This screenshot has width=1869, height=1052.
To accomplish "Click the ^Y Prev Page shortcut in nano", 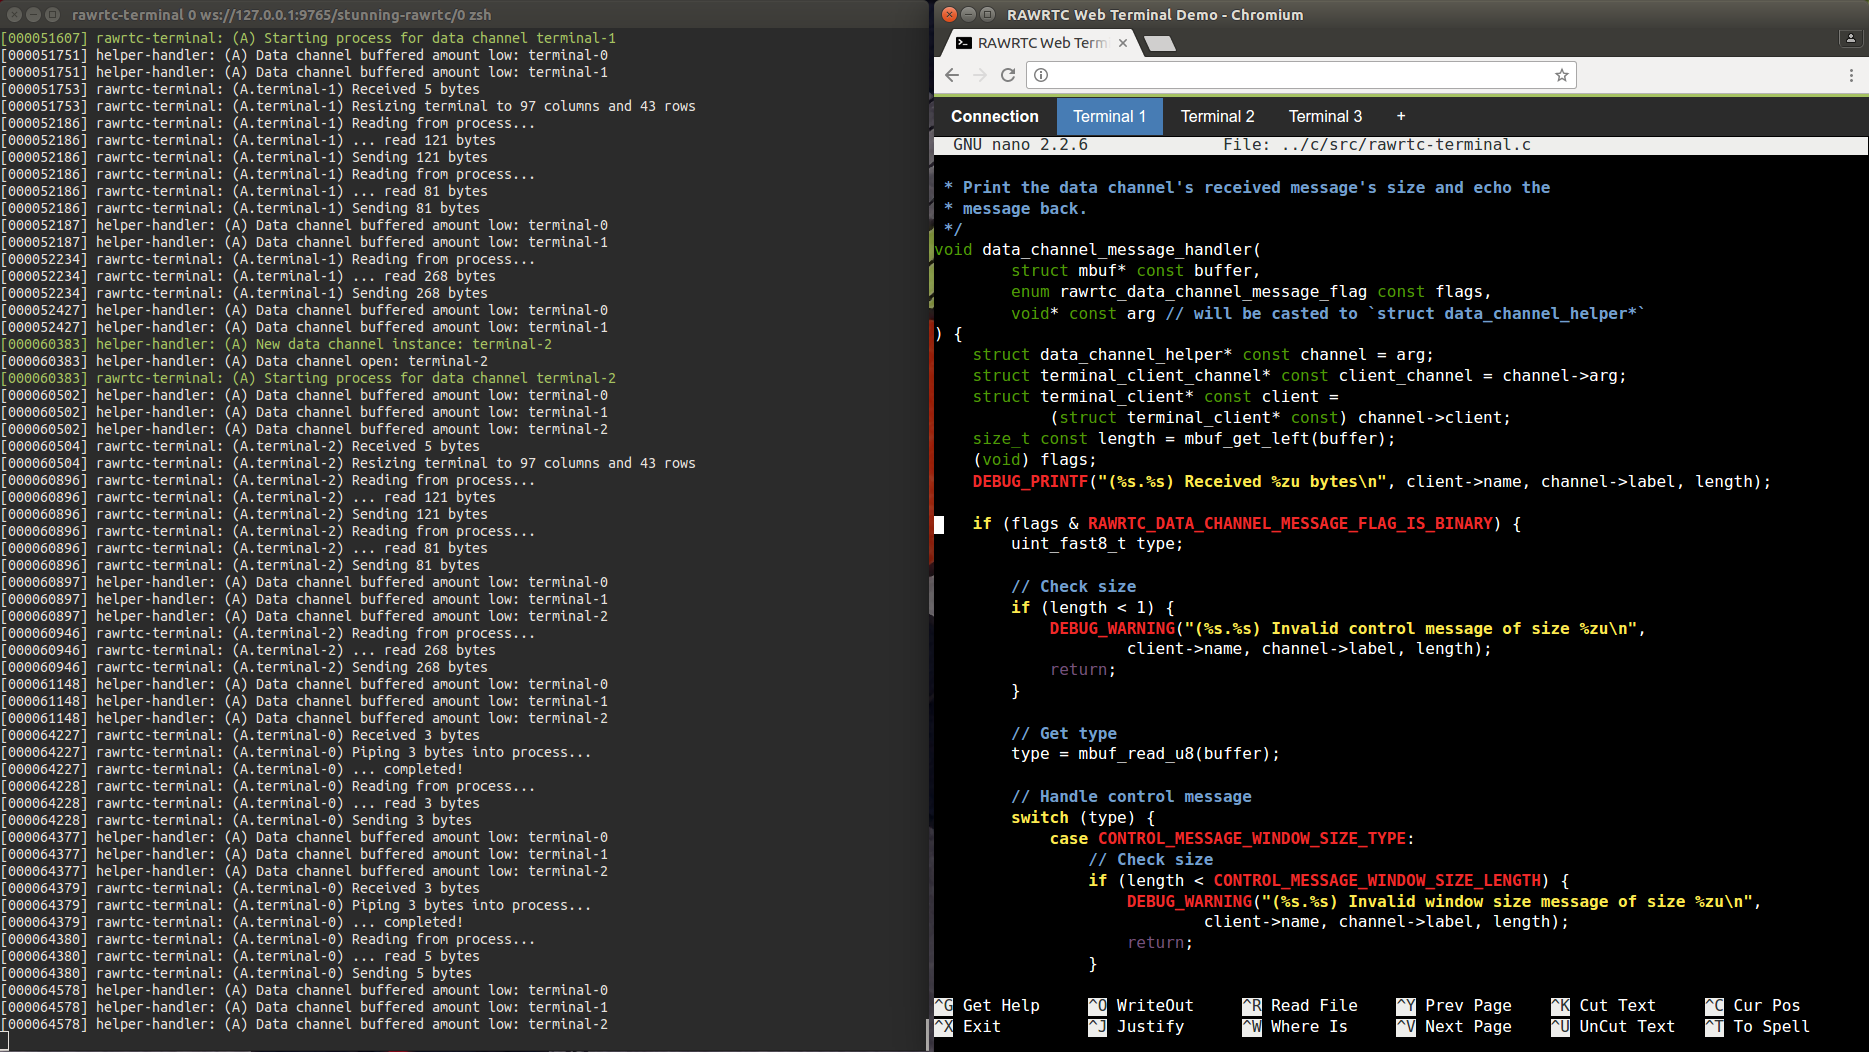I will click(1454, 1005).
